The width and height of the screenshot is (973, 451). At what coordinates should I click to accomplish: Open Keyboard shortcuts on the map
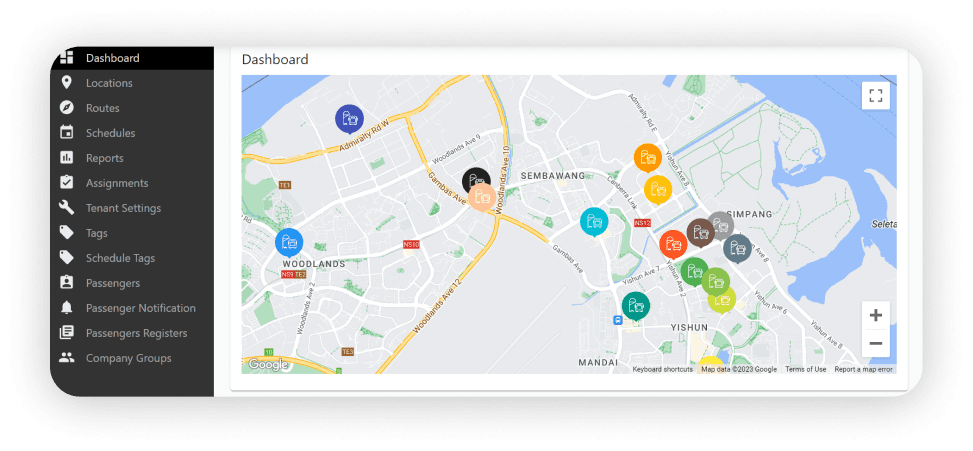[662, 369]
